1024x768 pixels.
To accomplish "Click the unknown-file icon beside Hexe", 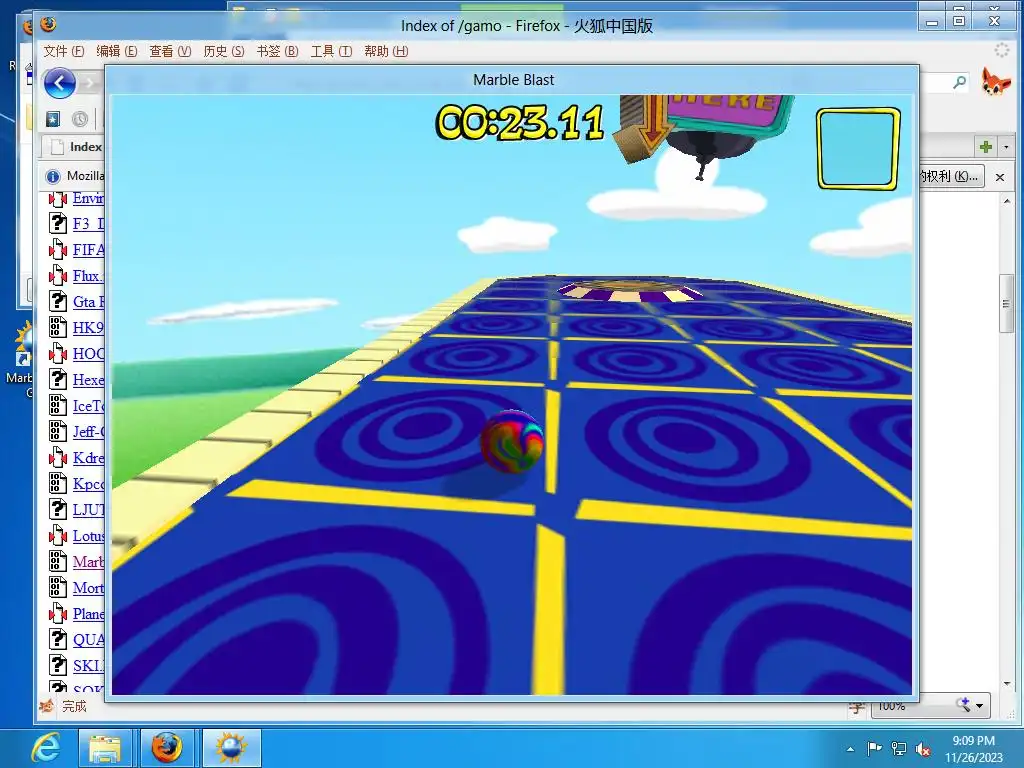I will pos(57,379).
